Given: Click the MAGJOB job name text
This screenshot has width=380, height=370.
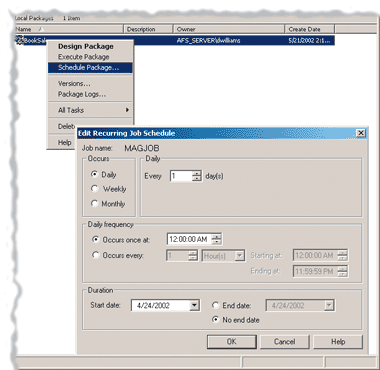Looking at the screenshot, I should point(142,148).
